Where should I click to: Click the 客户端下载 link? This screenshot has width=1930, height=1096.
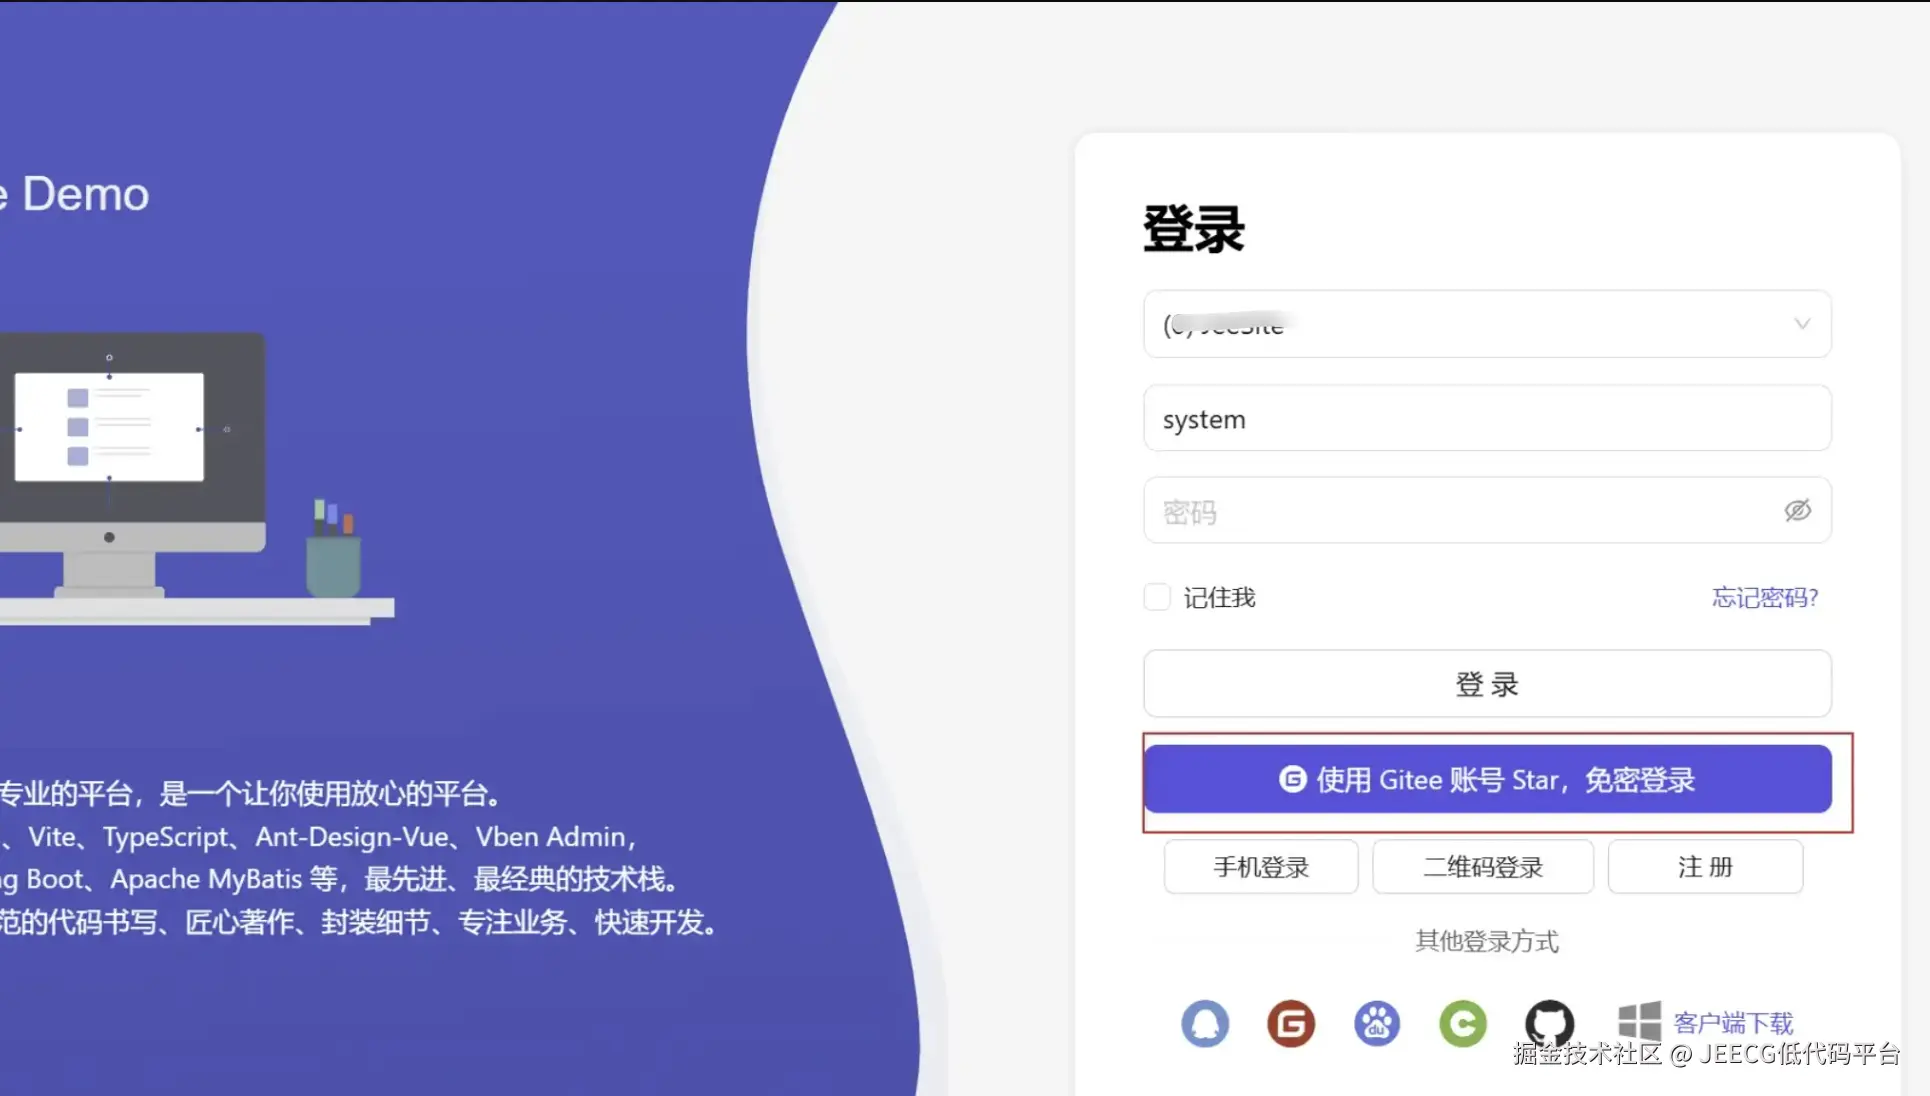[x=1733, y=1023]
